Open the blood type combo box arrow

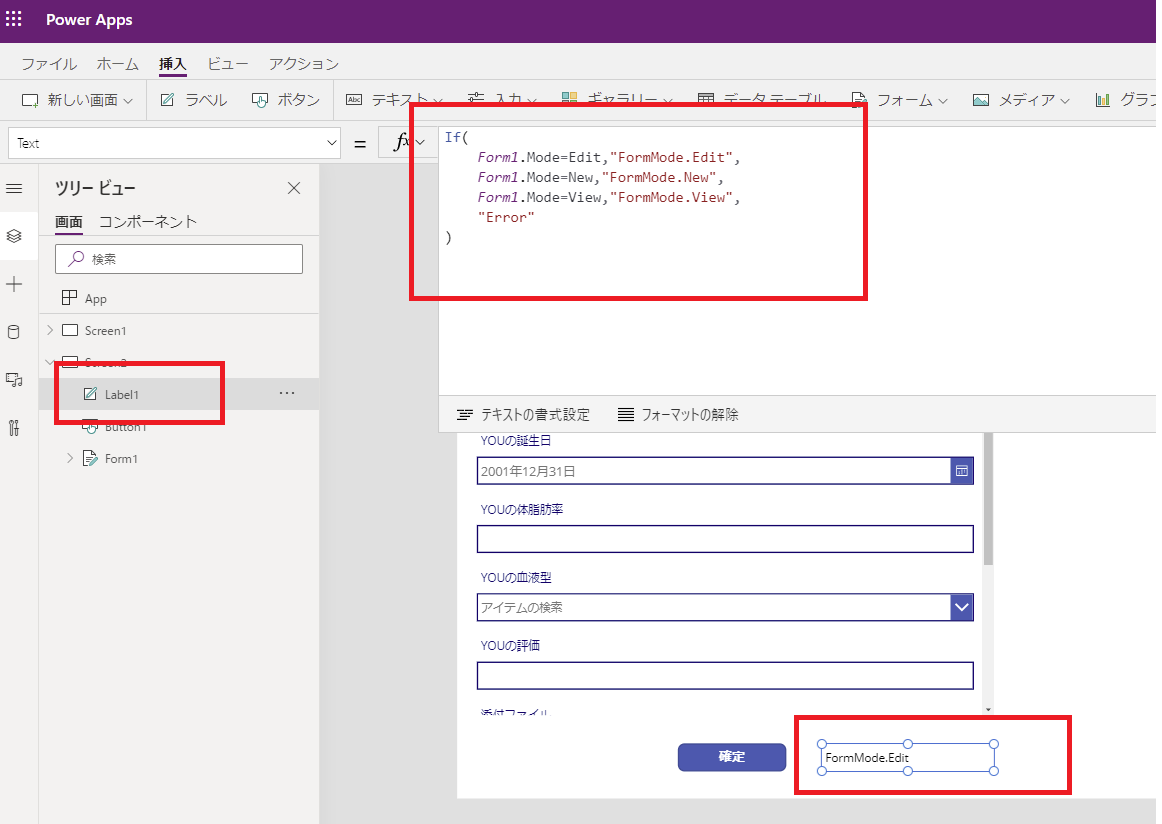point(961,607)
